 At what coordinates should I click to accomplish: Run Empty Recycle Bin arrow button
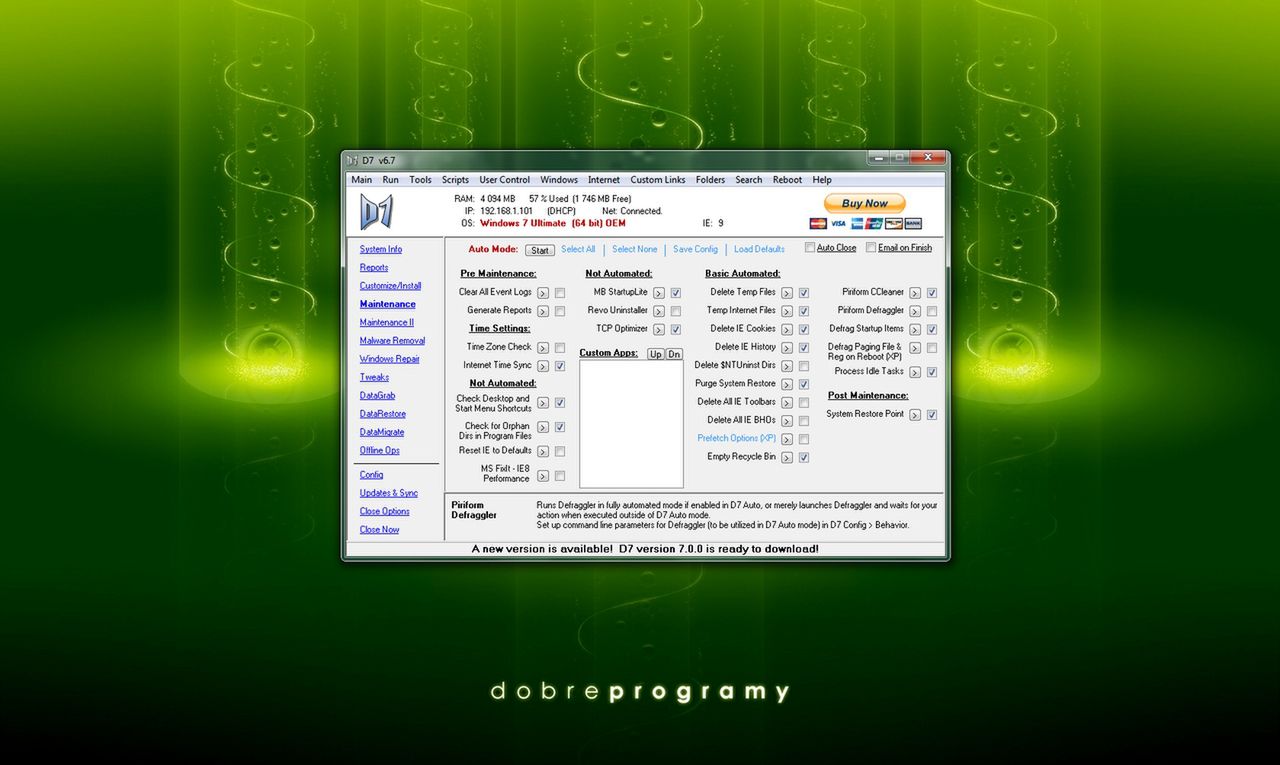787,458
